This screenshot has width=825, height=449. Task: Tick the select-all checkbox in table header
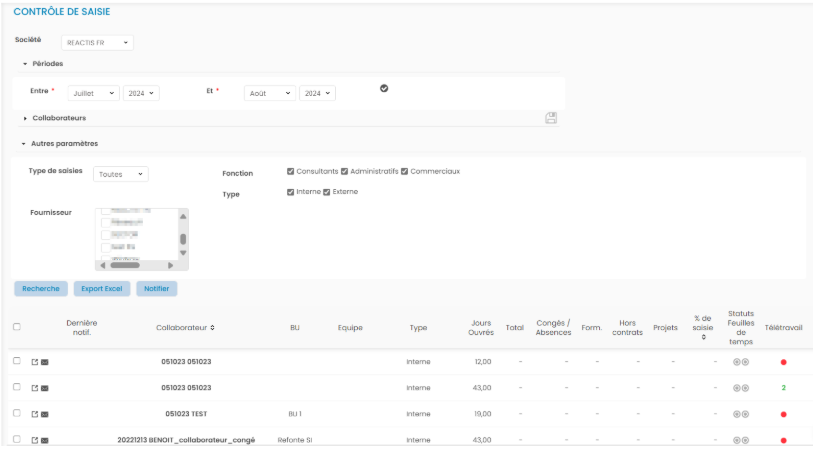click(17, 327)
